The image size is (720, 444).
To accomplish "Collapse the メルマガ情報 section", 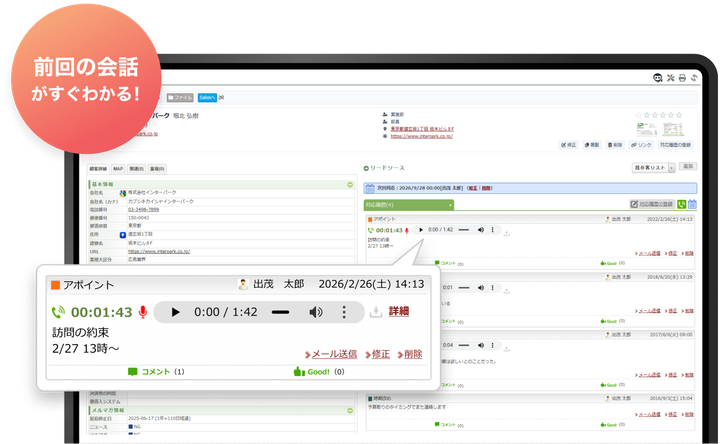I will point(350,410).
